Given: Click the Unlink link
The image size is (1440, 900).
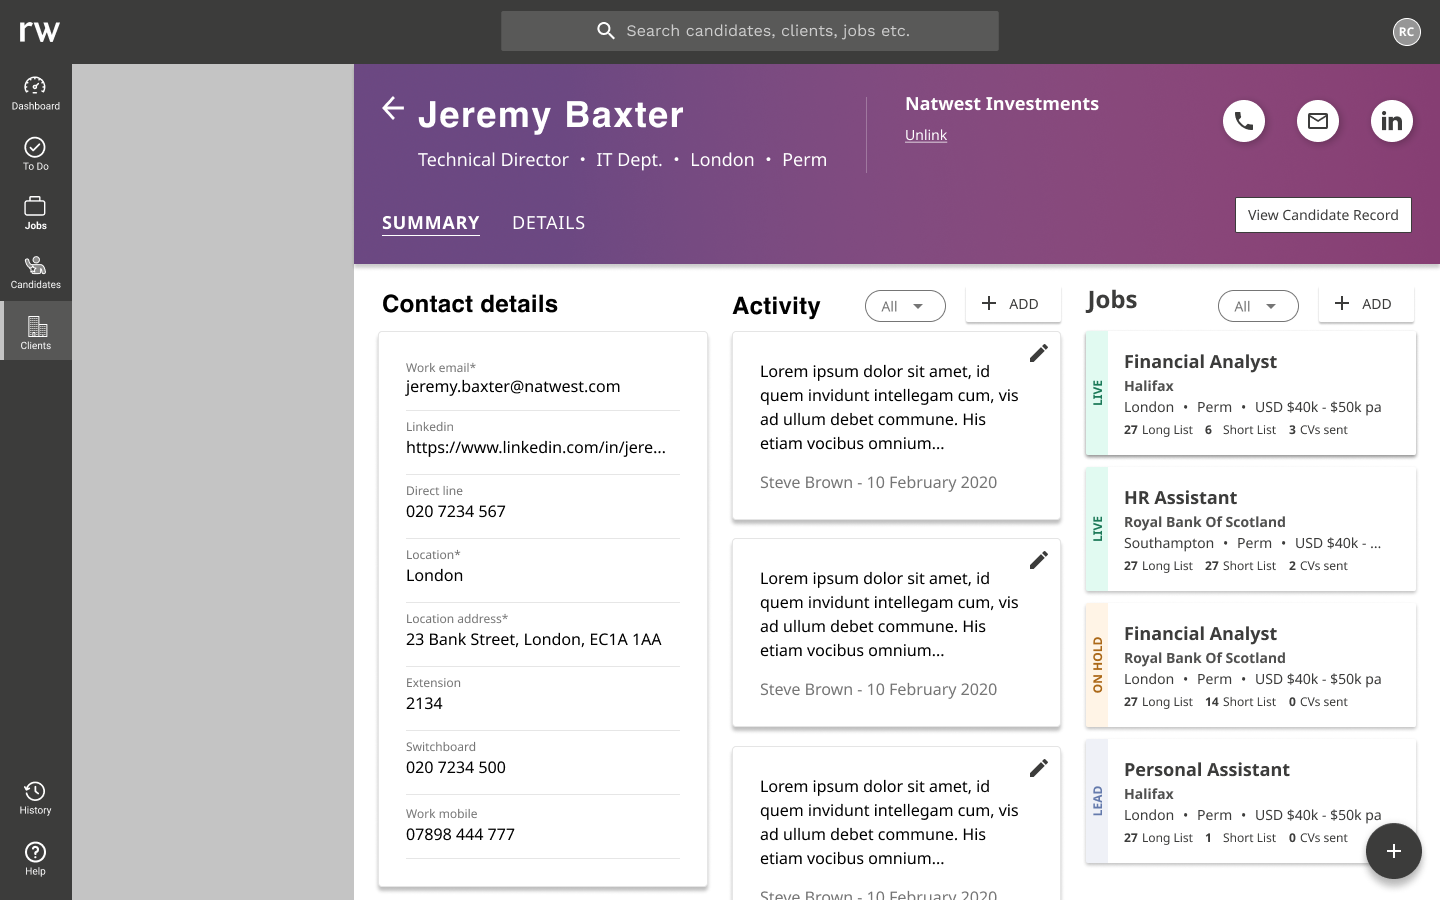Looking at the screenshot, I should tap(926, 135).
